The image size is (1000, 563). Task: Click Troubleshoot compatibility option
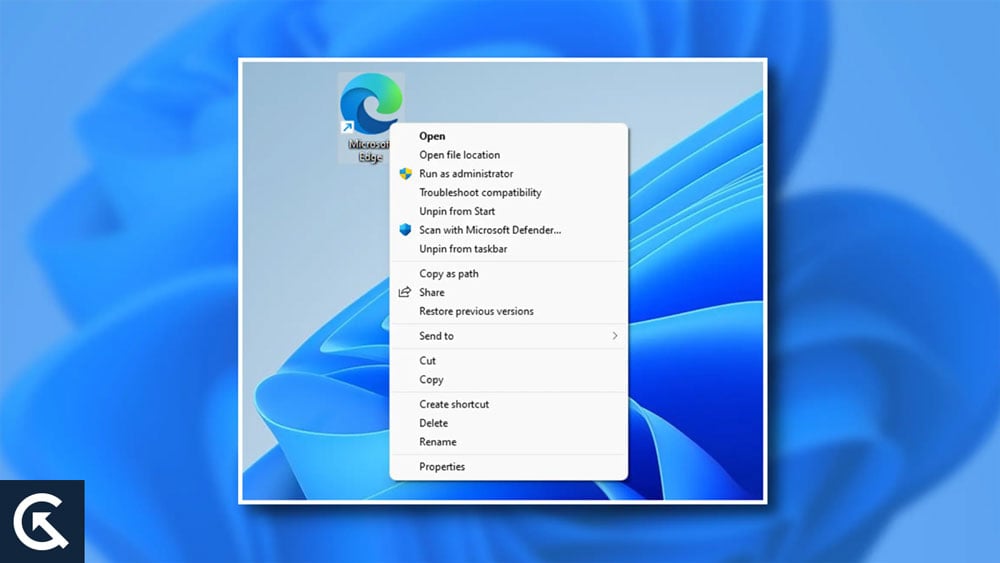(480, 193)
